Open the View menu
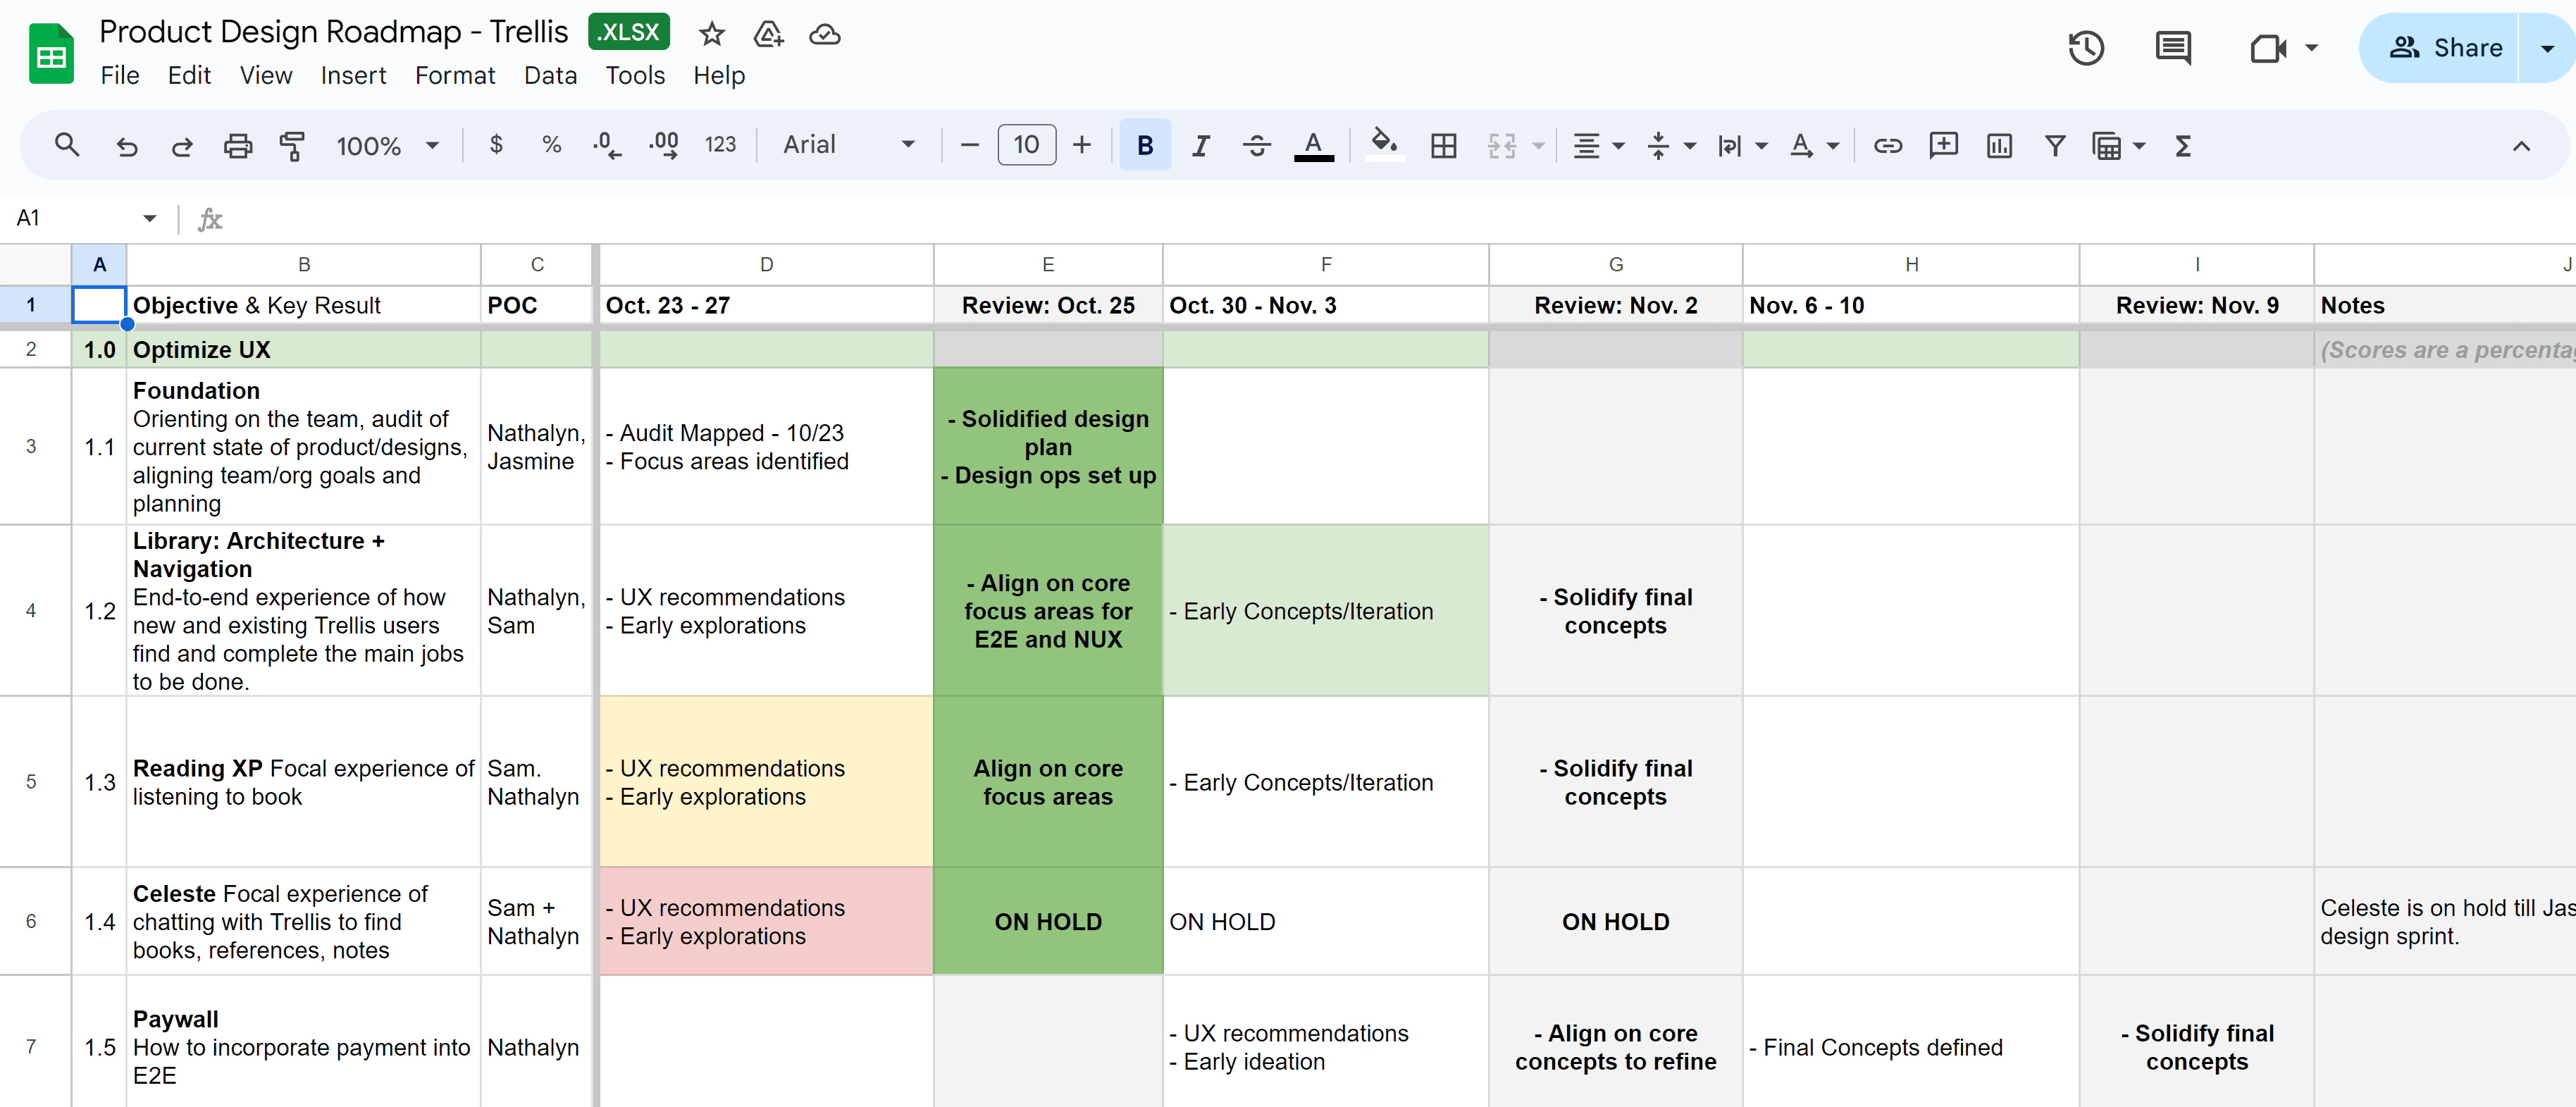 pyautogui.click(x=266, y=76)
